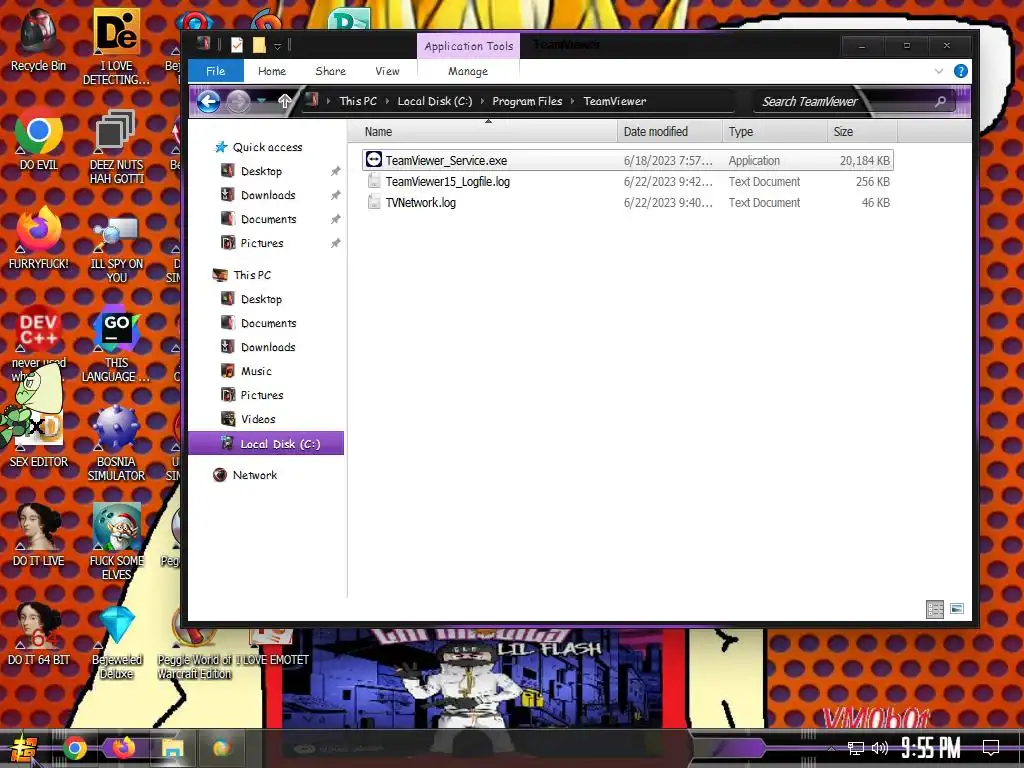Click Chrome icon in the taskbar
This screenshot has height=768, width=1024.
click(75, 748)
